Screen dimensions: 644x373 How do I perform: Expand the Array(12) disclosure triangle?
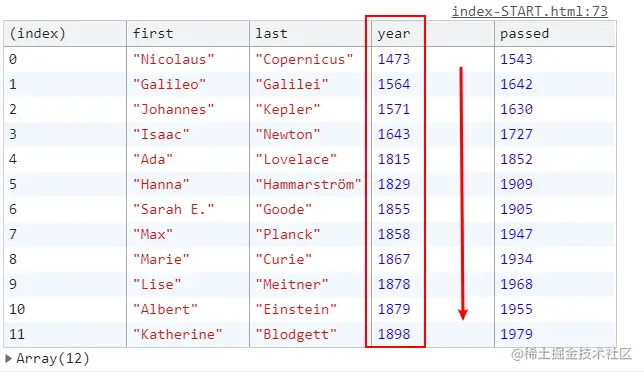coord(8,359)
